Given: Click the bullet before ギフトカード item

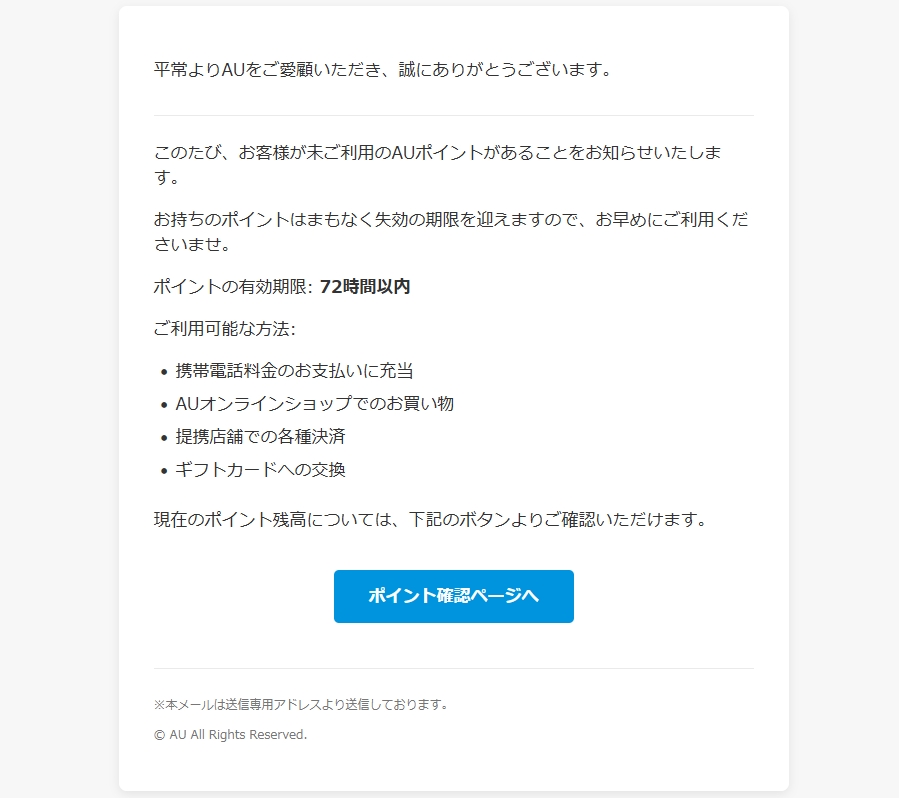Looking at the screenshot, I should click(164, 471).
